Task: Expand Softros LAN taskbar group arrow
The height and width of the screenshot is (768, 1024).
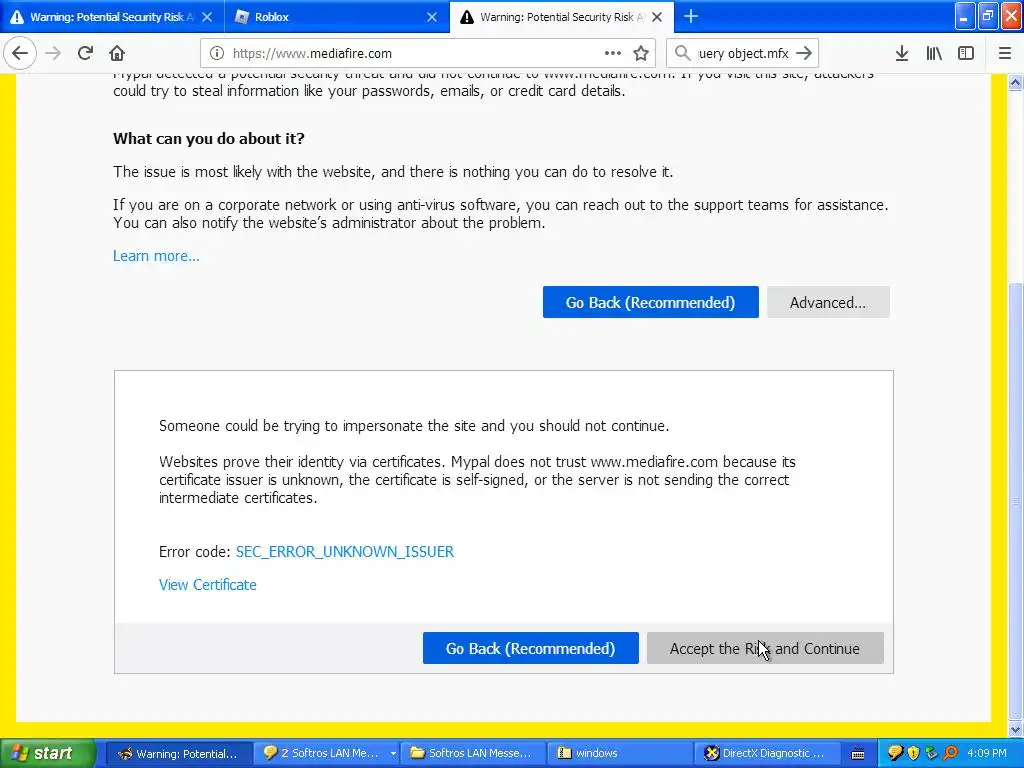Action: [392, 754]
